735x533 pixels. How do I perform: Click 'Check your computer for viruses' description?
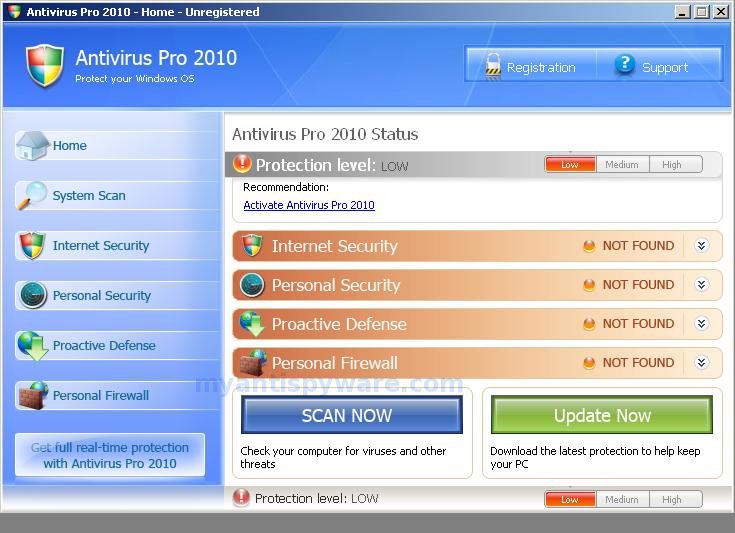(x=343, y=457)
